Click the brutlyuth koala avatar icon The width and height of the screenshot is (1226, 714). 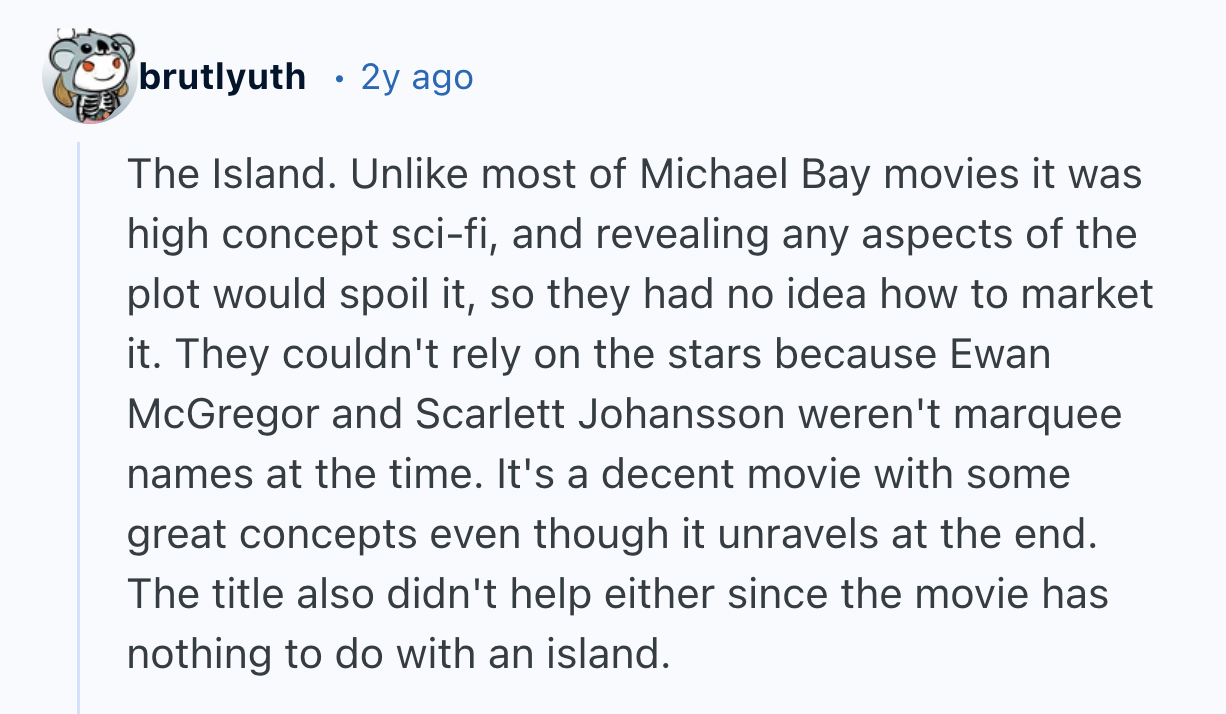coord(88,78)
